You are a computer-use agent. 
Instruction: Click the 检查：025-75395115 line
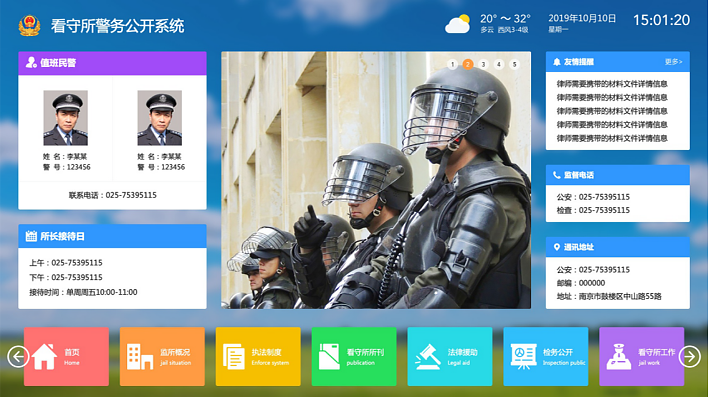pyautogui.click(x=593, y=210)
